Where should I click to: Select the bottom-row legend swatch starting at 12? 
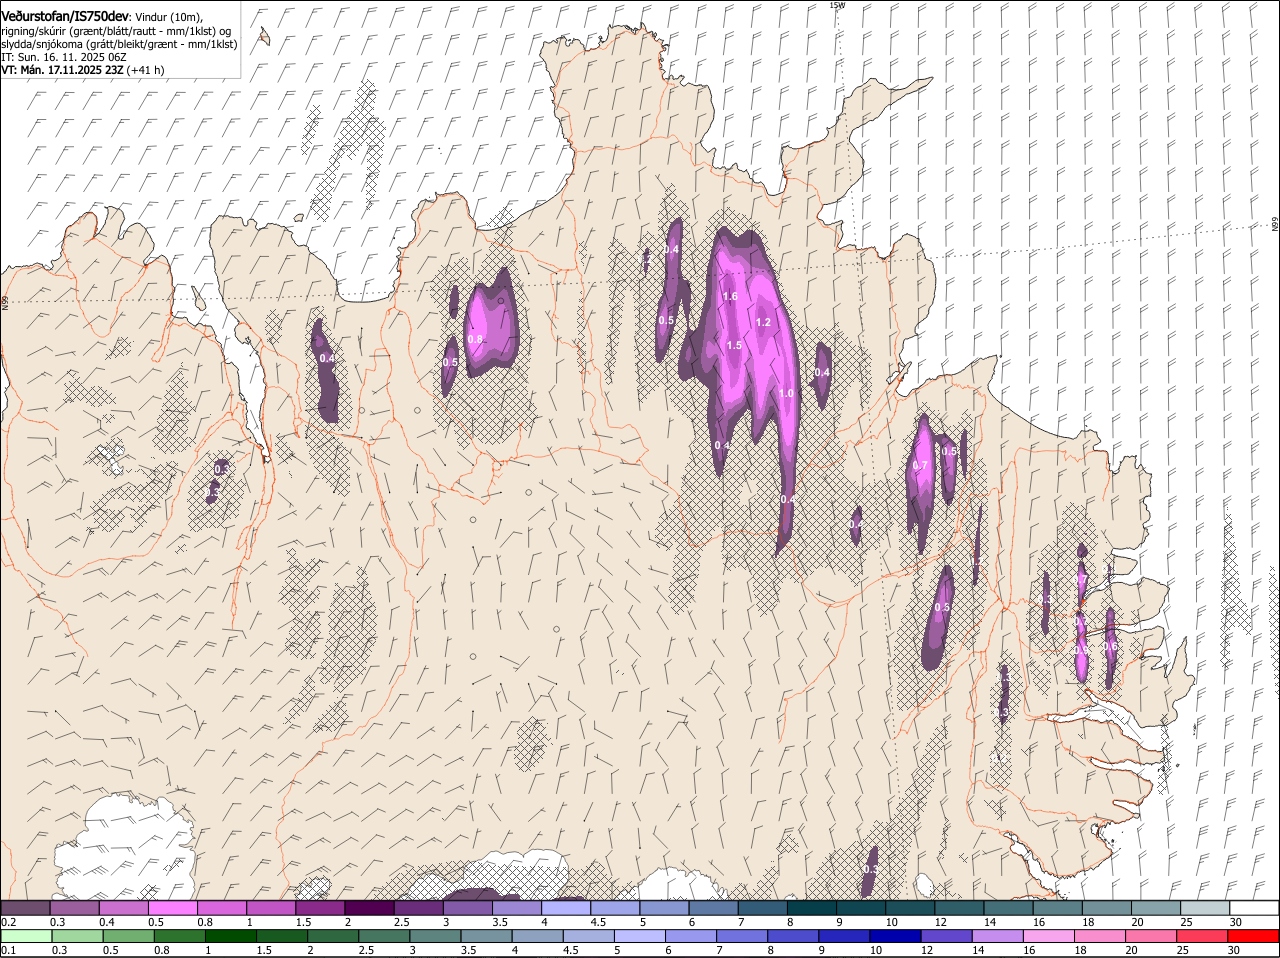coord(946,936)
